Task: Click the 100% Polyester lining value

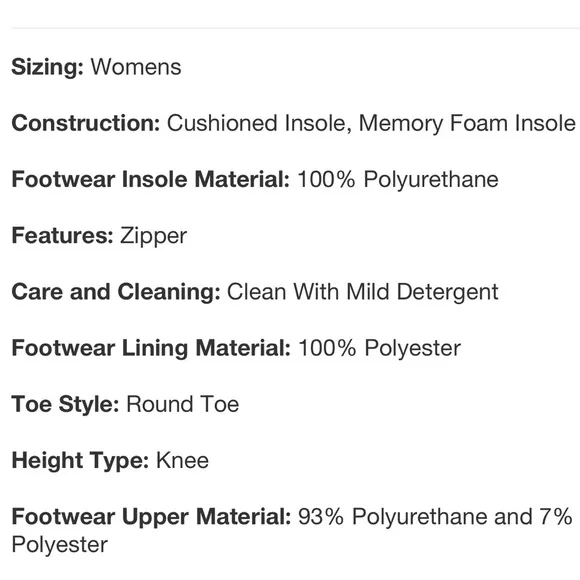Action: click(x=380, y=349)
